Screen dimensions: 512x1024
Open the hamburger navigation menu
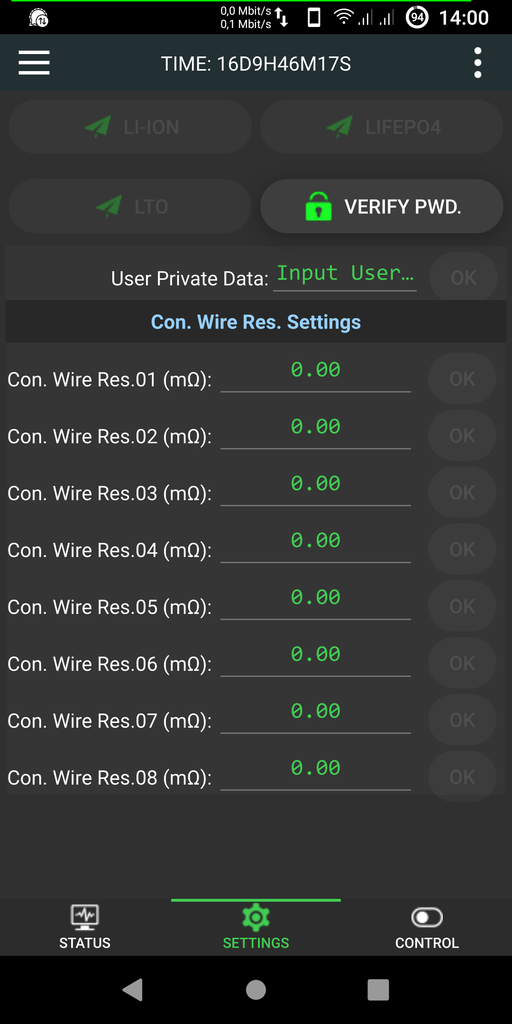[34, 63]
